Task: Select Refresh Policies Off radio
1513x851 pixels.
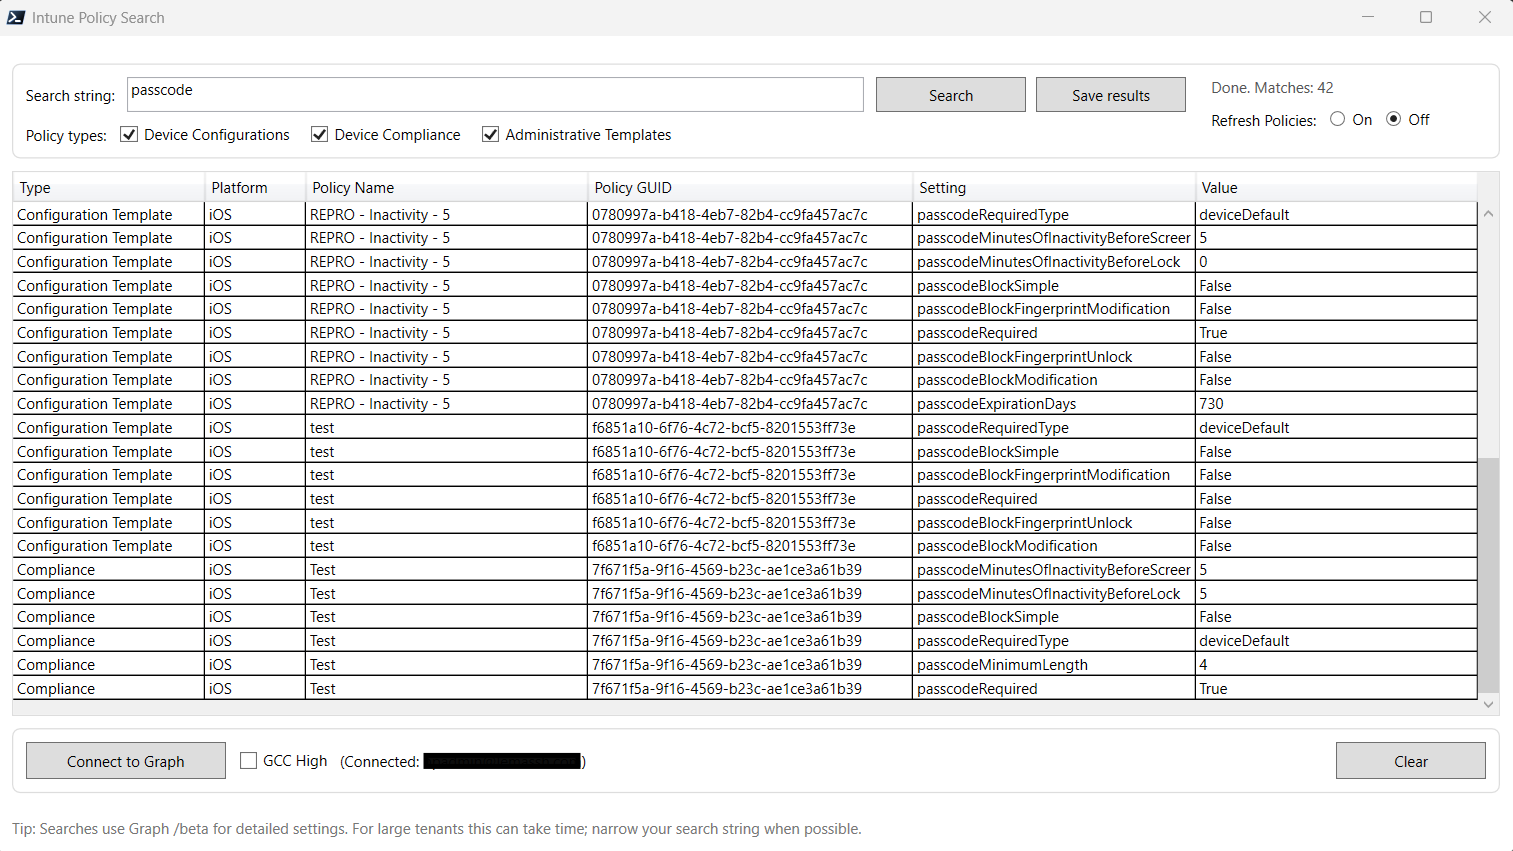Action: [x=1393, y=119]
